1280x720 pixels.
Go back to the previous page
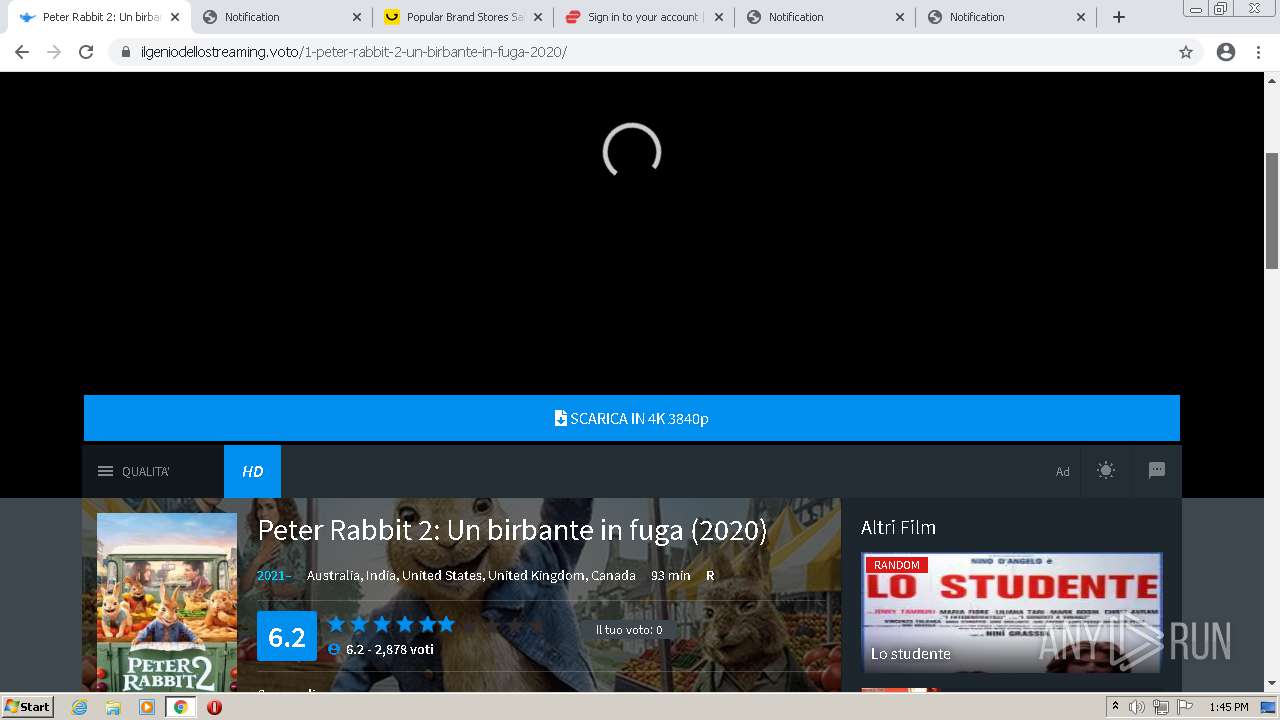22,52
